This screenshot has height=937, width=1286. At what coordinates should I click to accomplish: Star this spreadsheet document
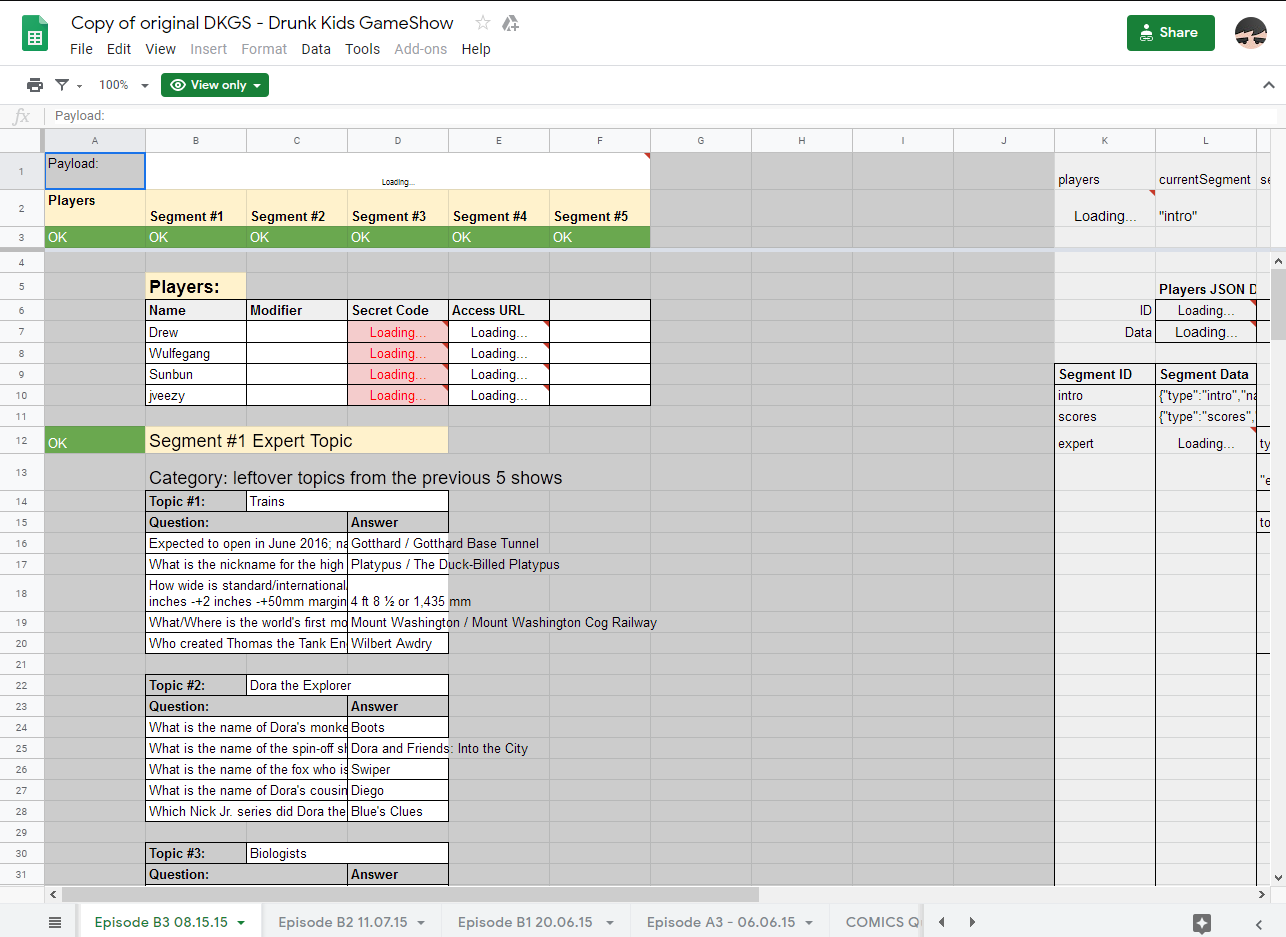(x=483, y=23)
